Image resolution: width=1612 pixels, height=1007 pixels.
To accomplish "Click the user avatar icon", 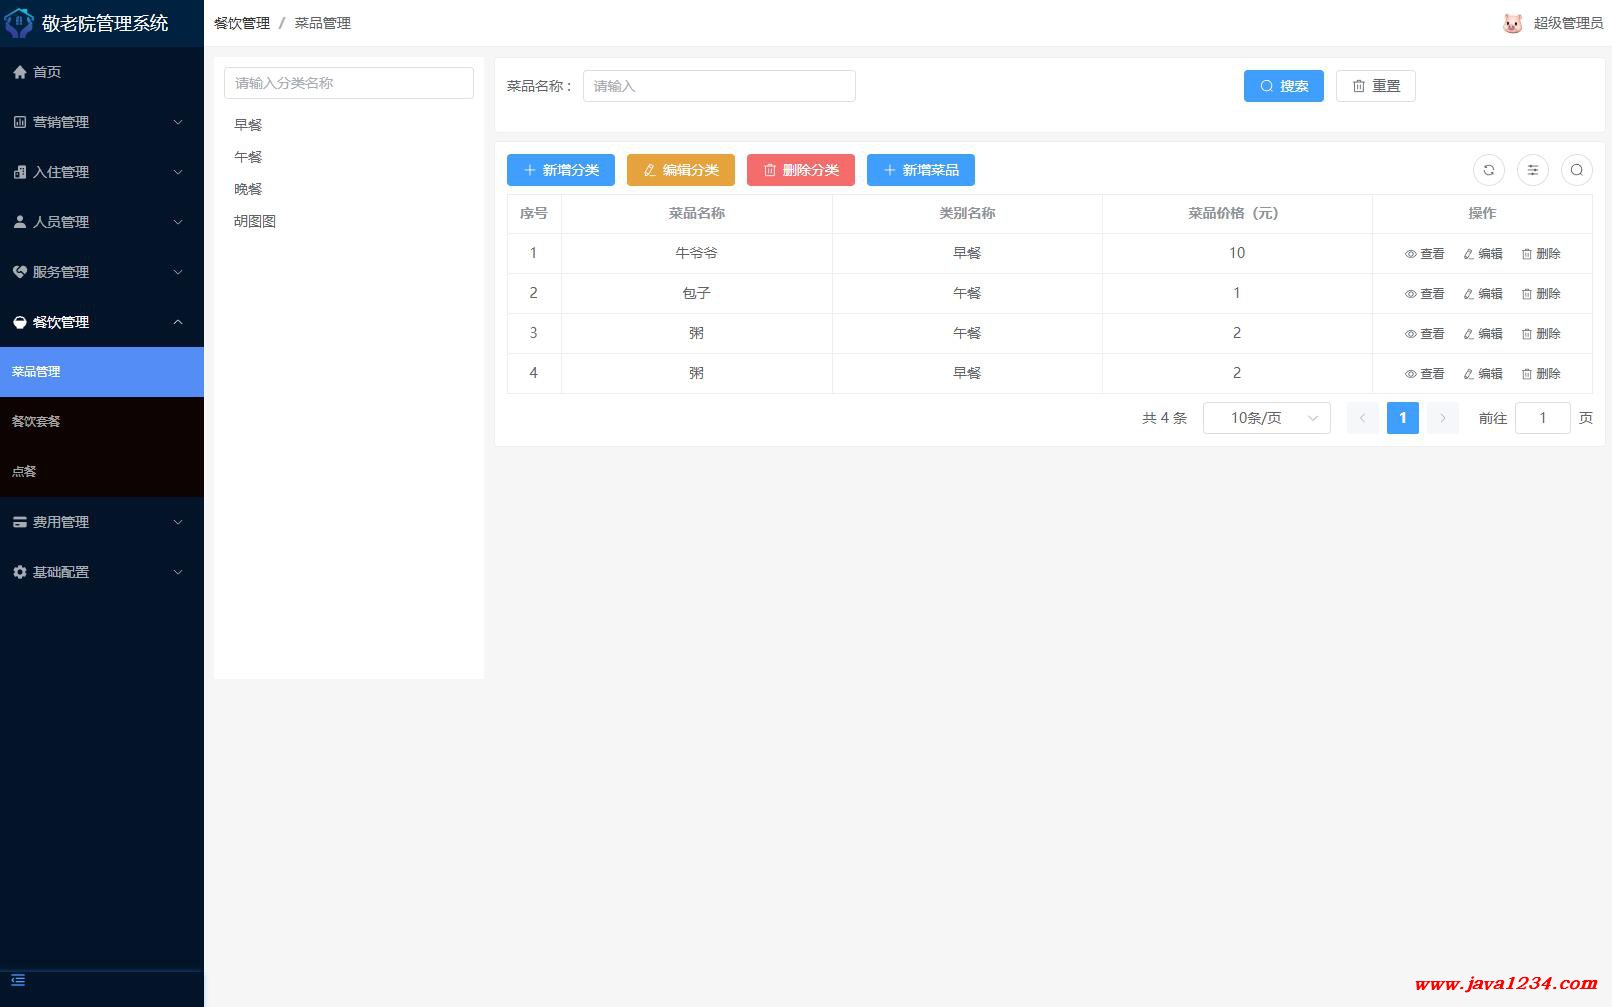I will click(1512, 23).
